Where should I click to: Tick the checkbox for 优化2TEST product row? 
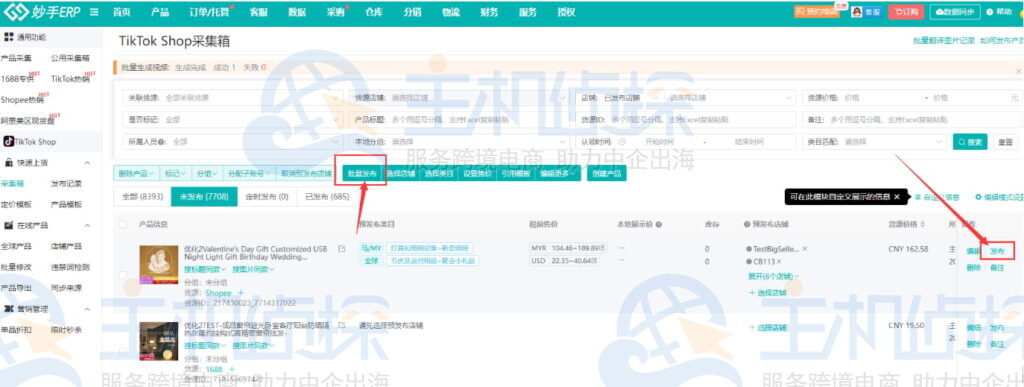(x=123, y=351)
